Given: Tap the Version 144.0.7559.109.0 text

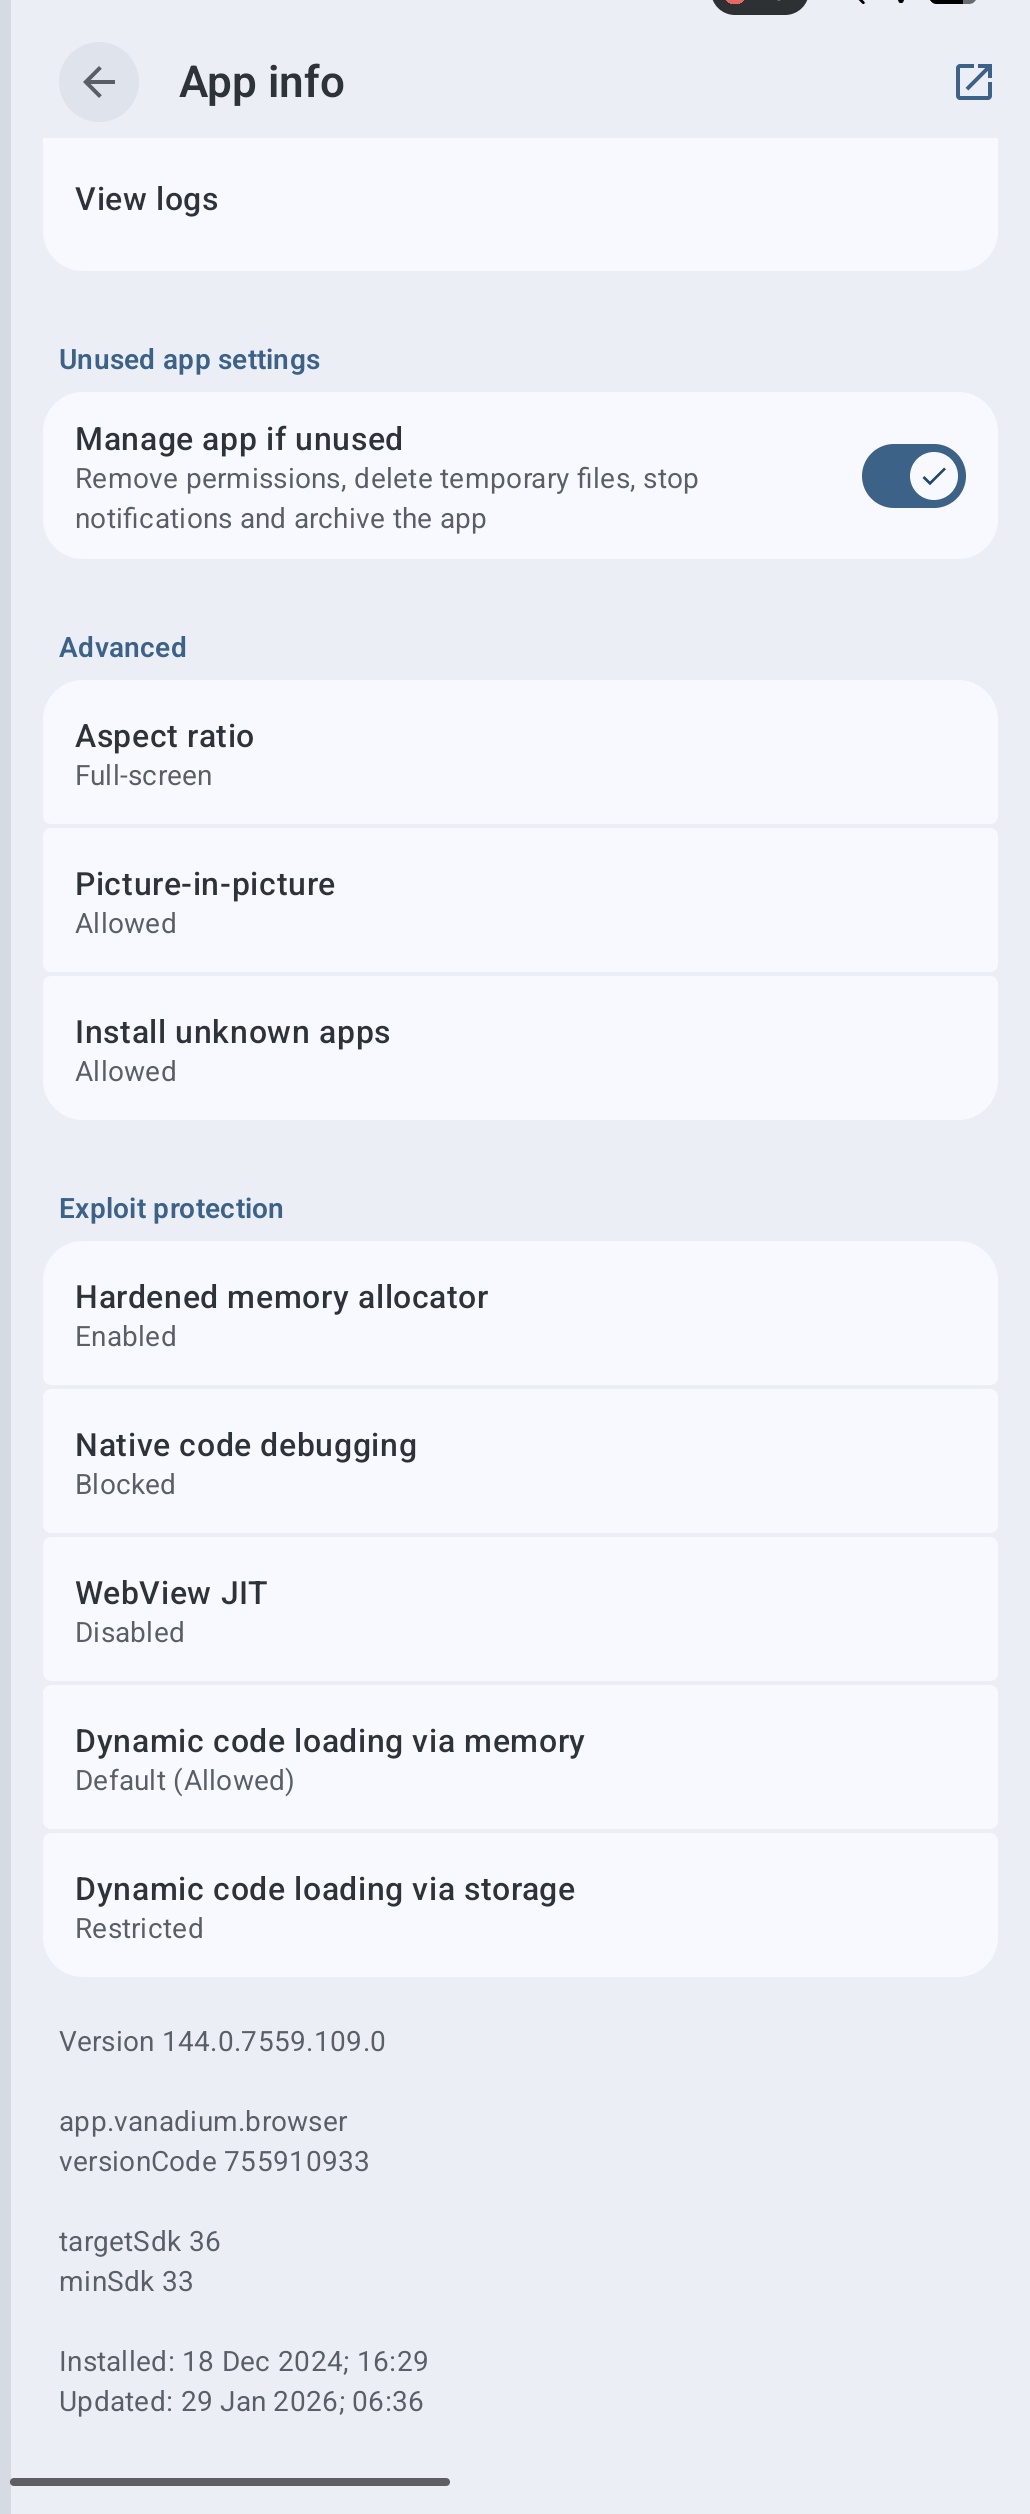Looking at the screenshot, I should pos(222,2041).
